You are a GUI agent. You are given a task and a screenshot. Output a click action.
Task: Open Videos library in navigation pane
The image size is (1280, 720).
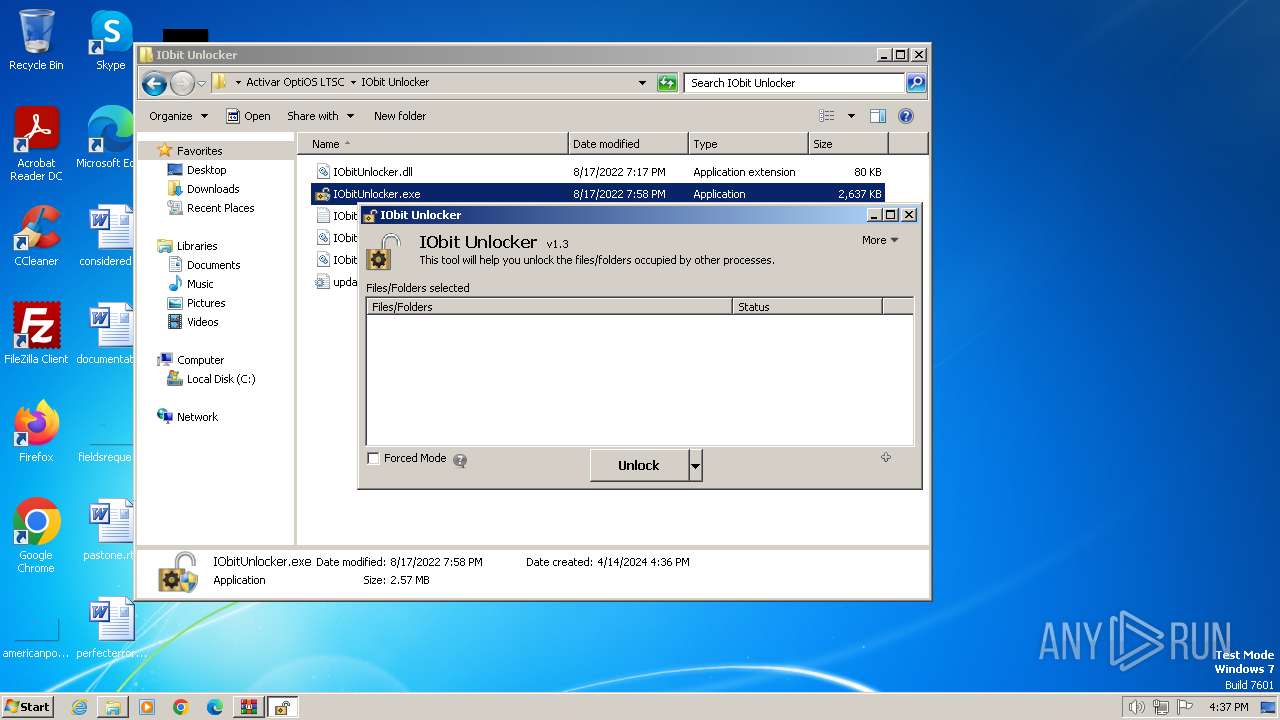tap(202, 322)
